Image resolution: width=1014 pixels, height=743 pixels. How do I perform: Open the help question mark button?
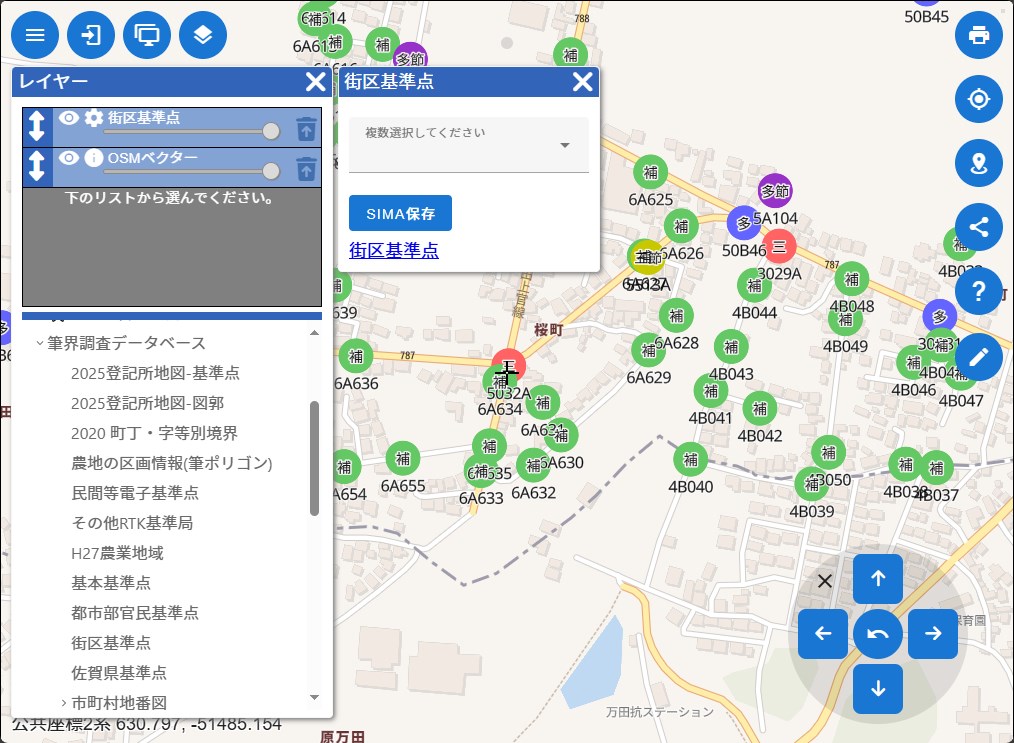pyautogui.click(x=978, y=291)
